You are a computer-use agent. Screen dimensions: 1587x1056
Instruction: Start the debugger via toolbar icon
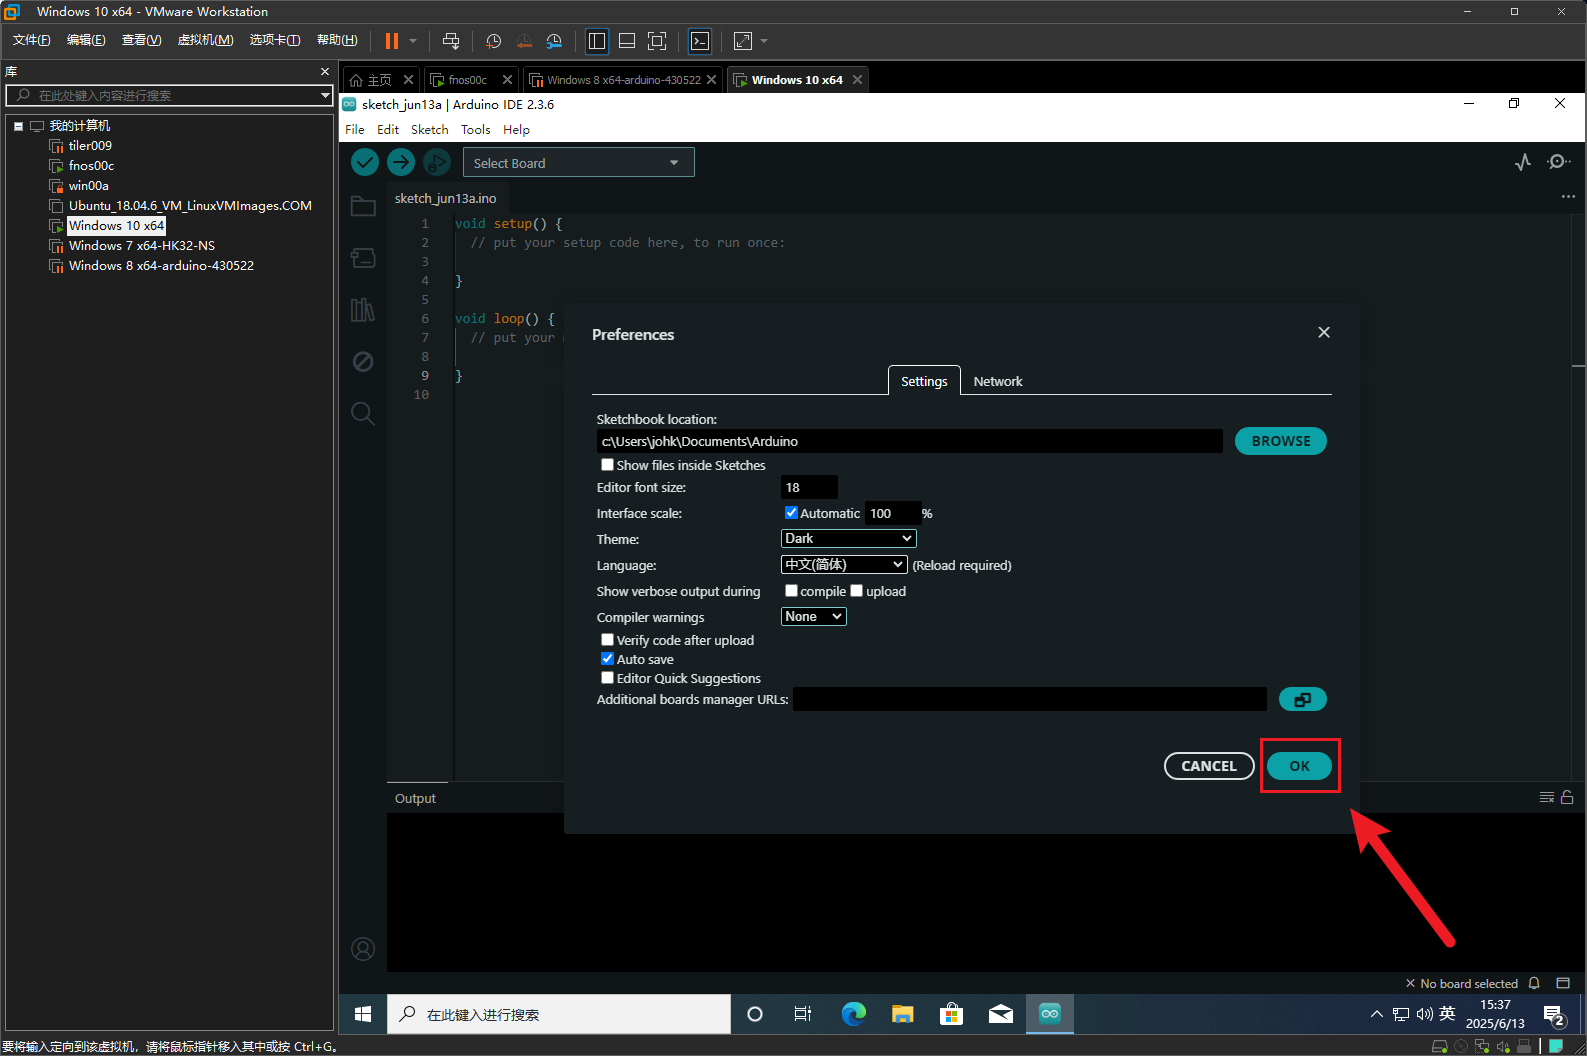437,162
